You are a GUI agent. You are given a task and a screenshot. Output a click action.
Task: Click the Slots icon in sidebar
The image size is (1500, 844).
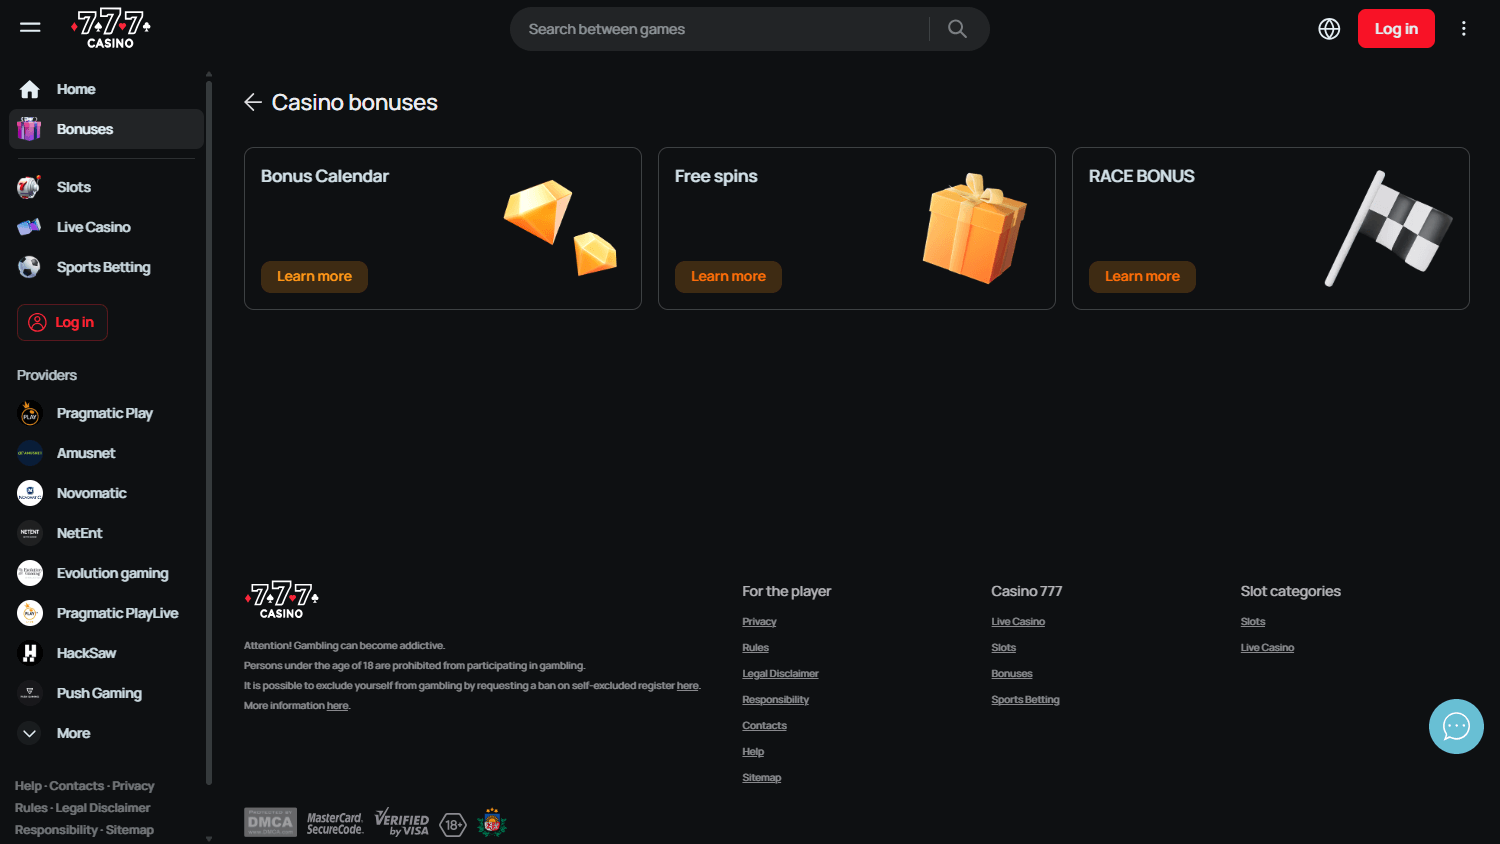point(30,187)
